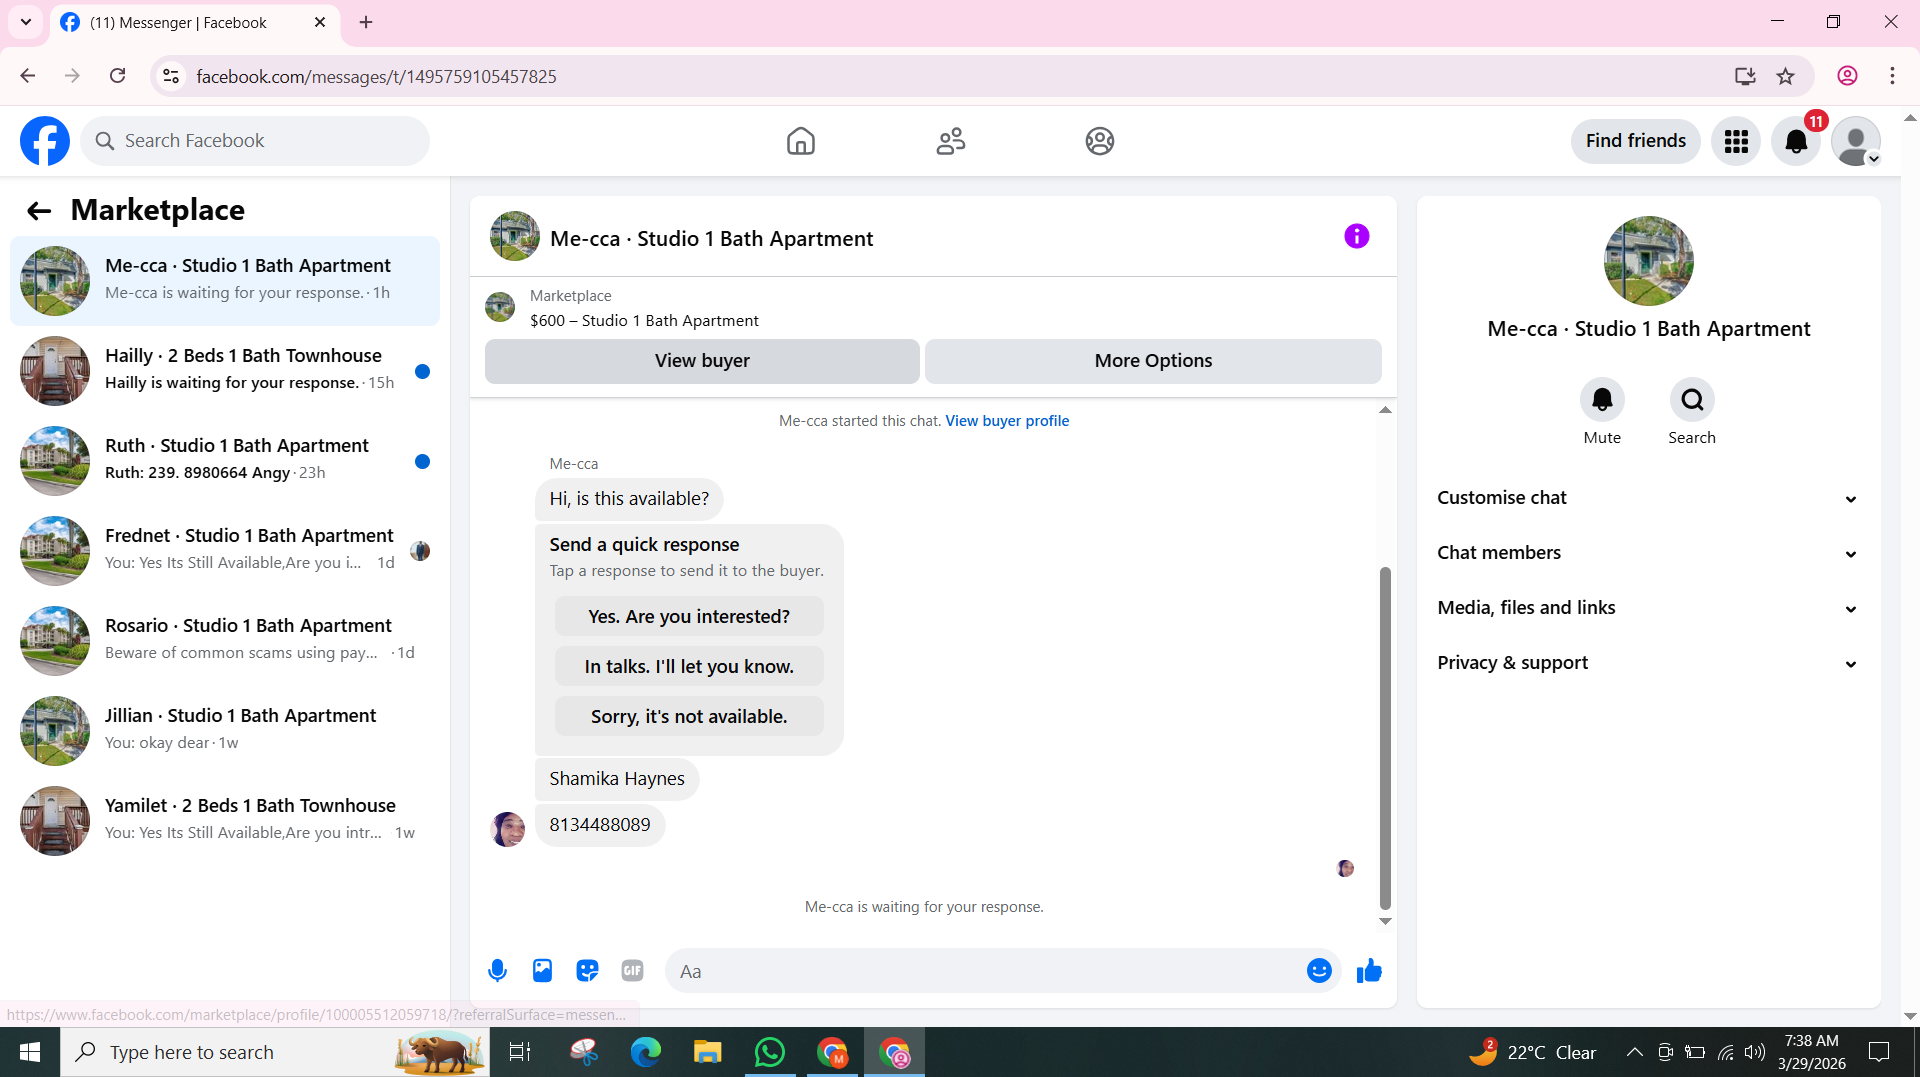Attach a photo or file icon
The image size is (1920, 1077).
click(x=542, y=970)
